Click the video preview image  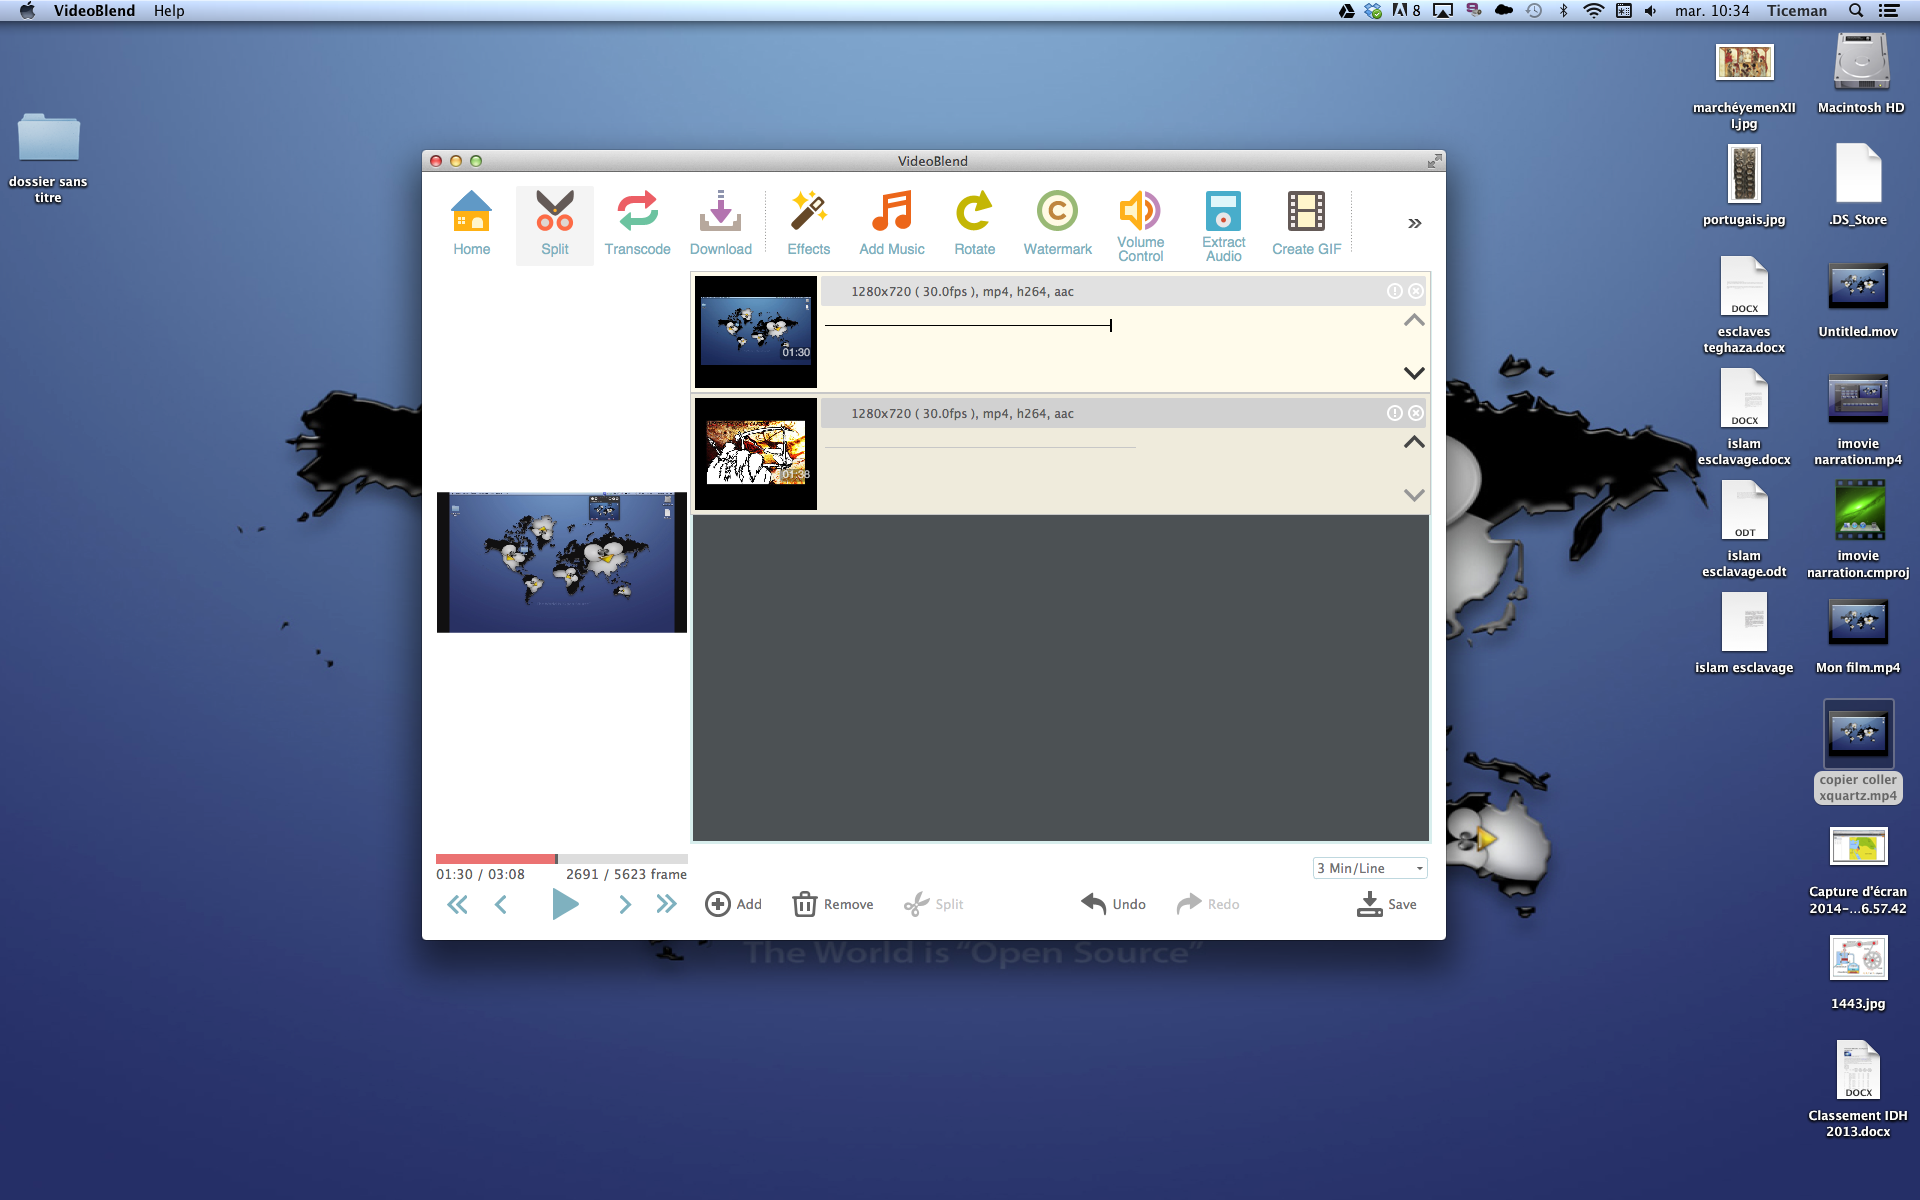click(x=562, y=562)
